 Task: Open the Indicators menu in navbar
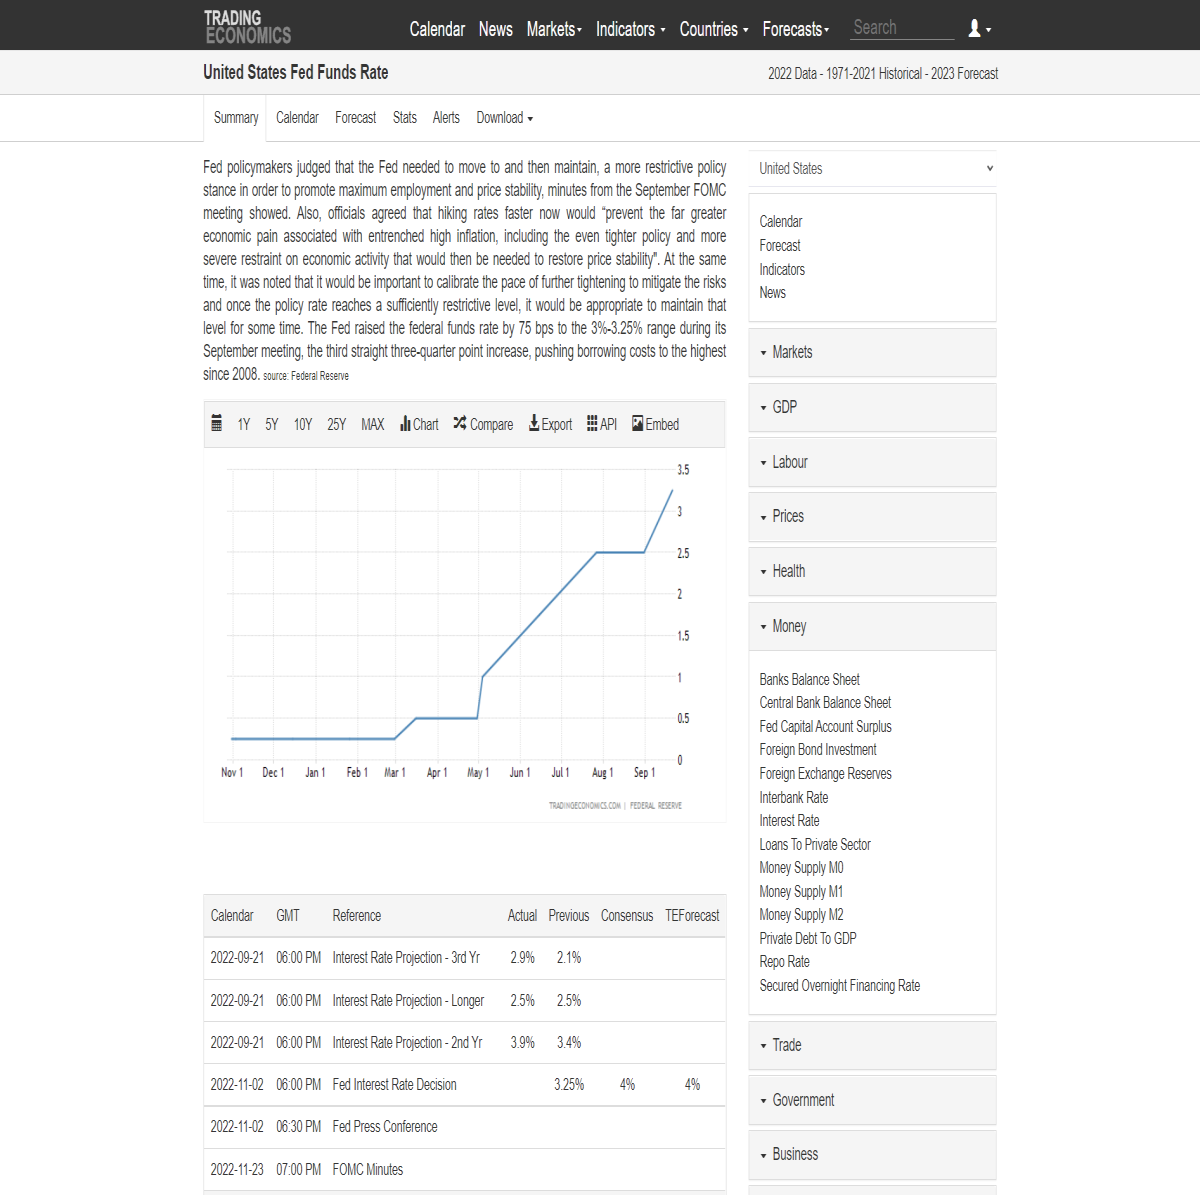point(630,29)
